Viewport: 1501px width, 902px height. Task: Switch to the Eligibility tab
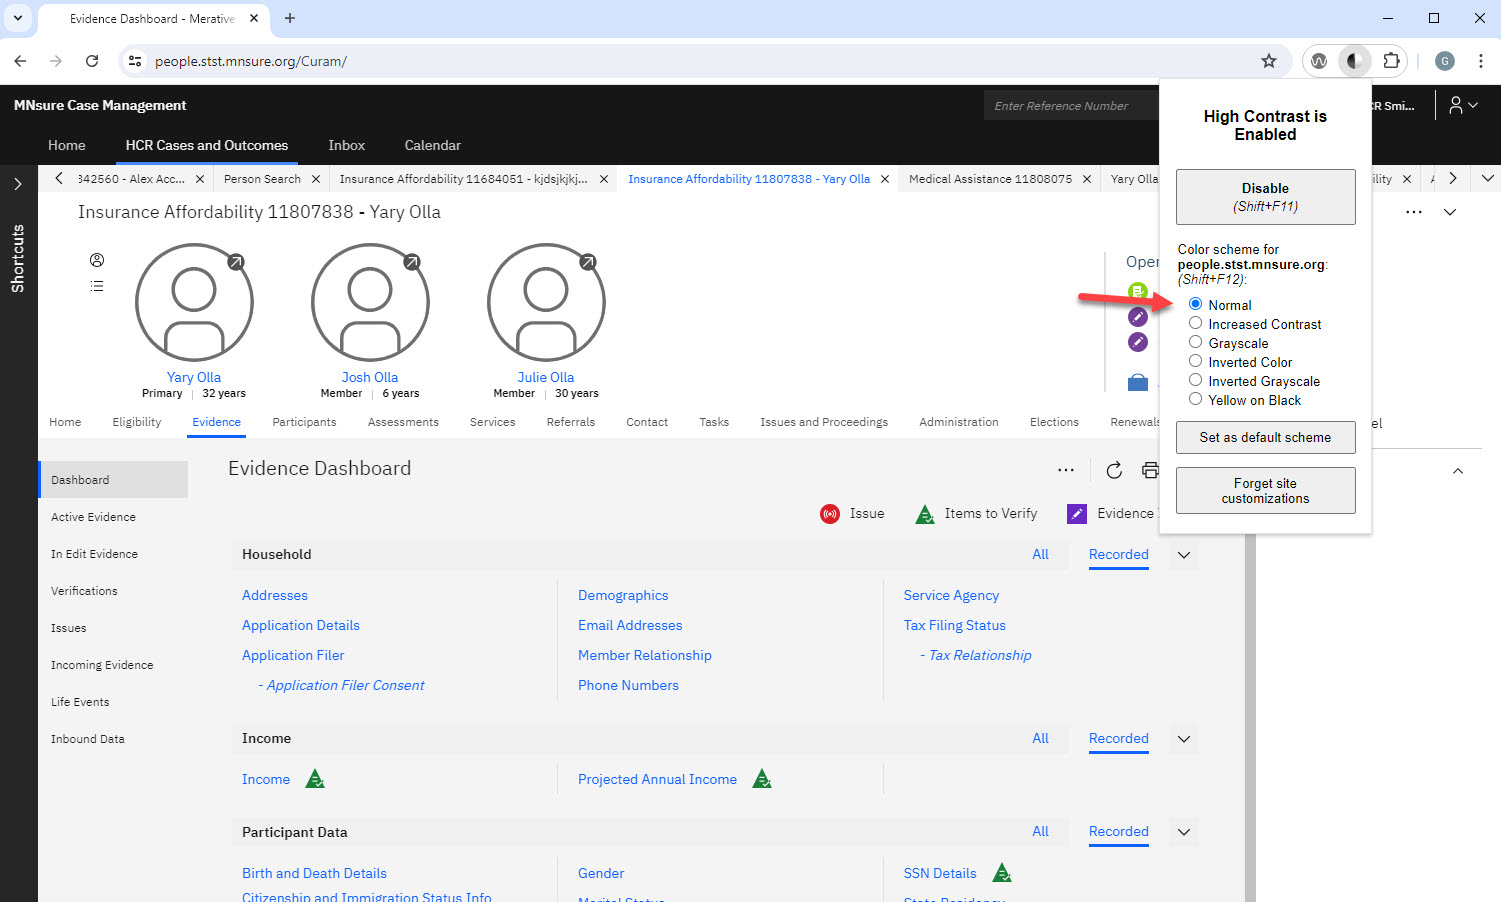tap(137, 422)
